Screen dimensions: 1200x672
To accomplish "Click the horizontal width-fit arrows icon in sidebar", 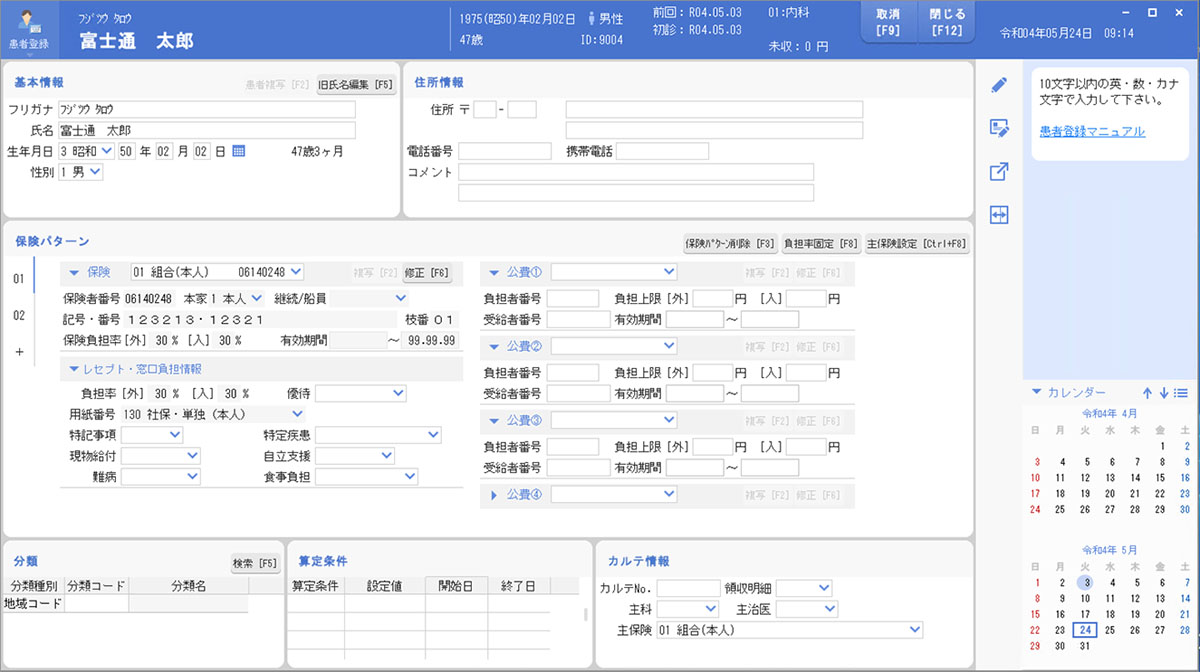I will point(998,215).
